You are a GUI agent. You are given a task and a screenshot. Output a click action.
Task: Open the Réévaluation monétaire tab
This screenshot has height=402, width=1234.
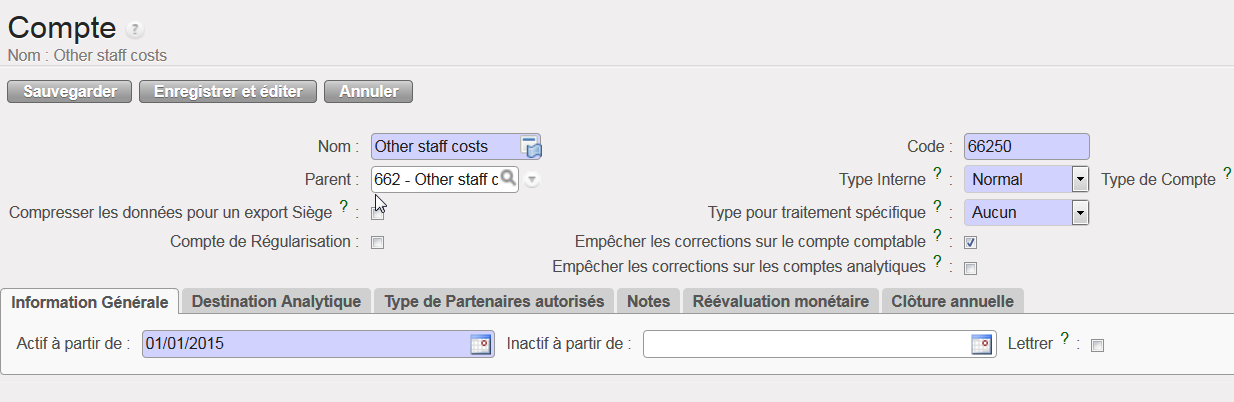[x=780, y=301]
